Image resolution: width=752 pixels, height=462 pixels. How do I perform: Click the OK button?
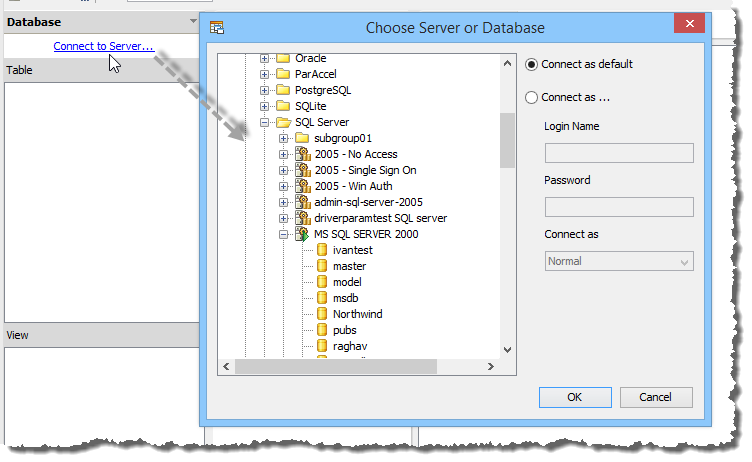[575, 397]
